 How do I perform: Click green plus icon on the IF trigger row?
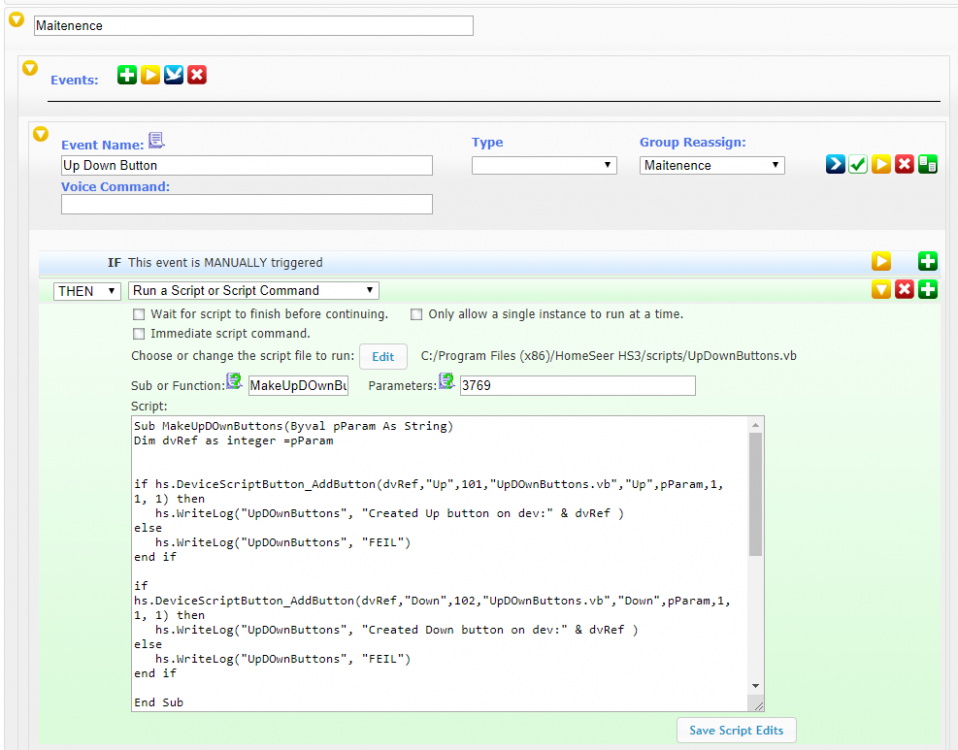[x=927, y=262]
